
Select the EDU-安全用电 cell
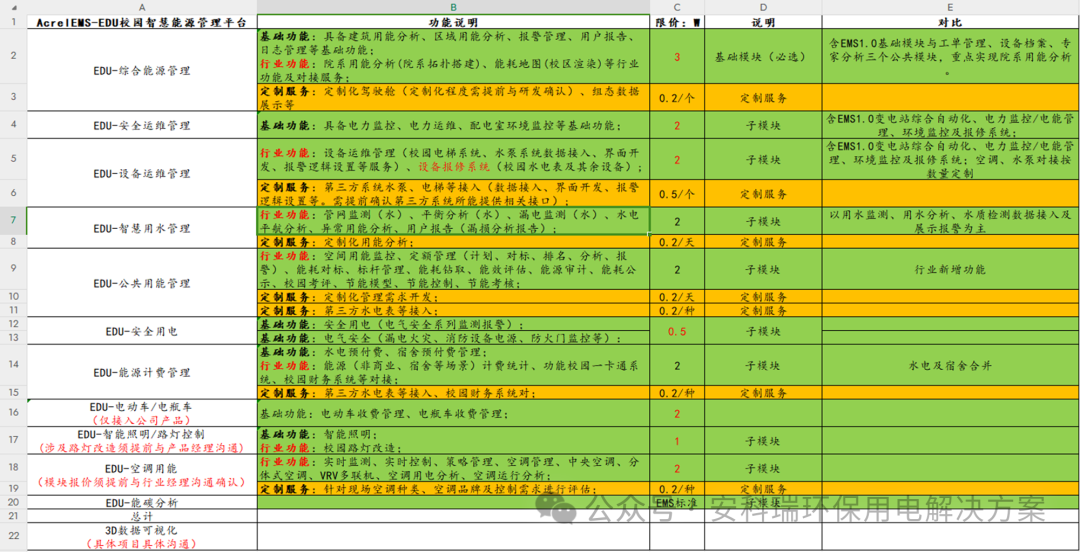click(x=142, y=331)
